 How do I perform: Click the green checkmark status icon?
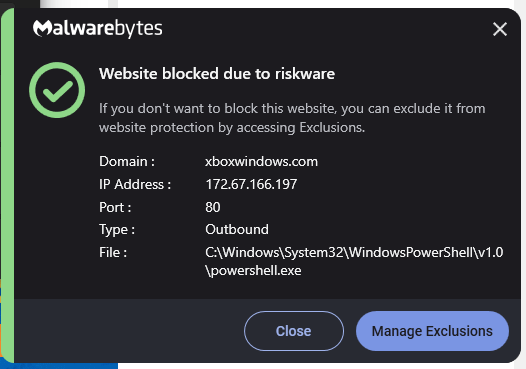click(57, 90)
